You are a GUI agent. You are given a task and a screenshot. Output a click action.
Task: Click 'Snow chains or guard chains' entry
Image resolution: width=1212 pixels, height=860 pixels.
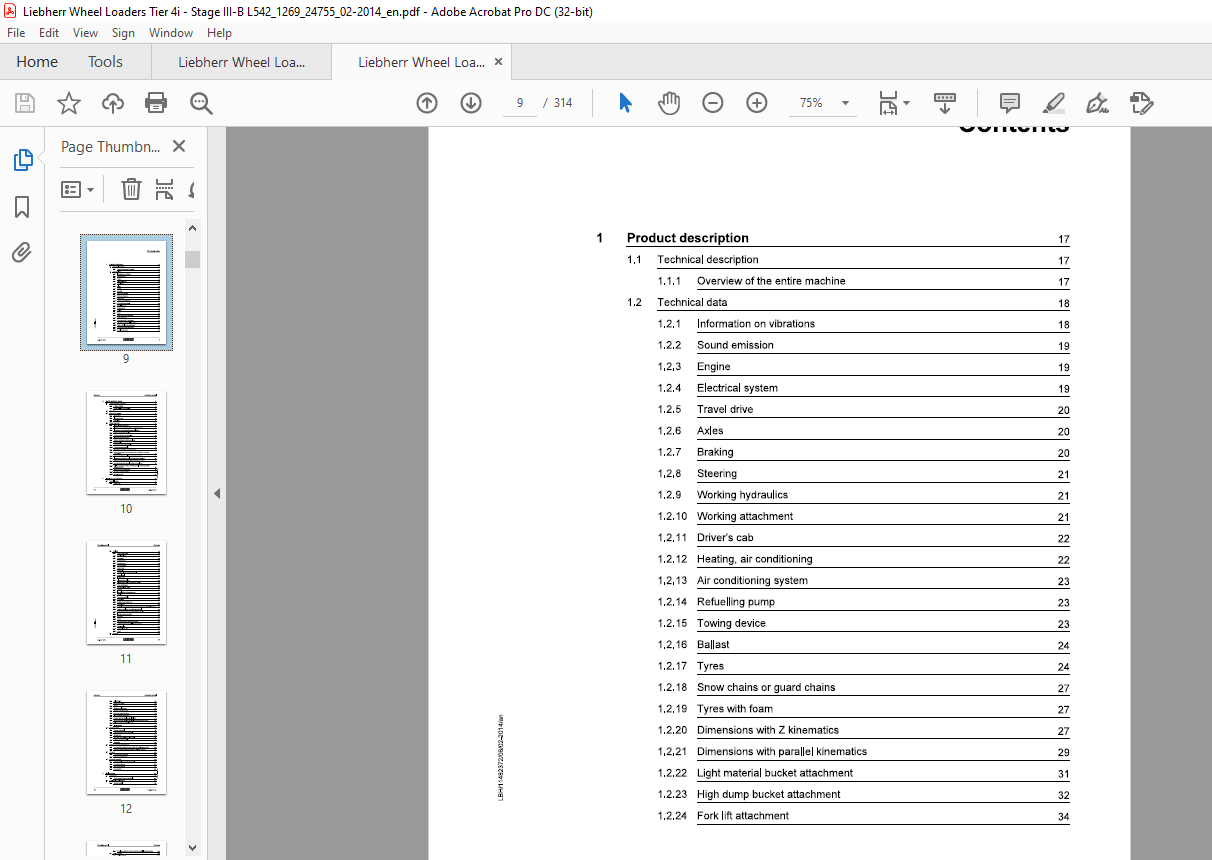(x=766, y=687)
